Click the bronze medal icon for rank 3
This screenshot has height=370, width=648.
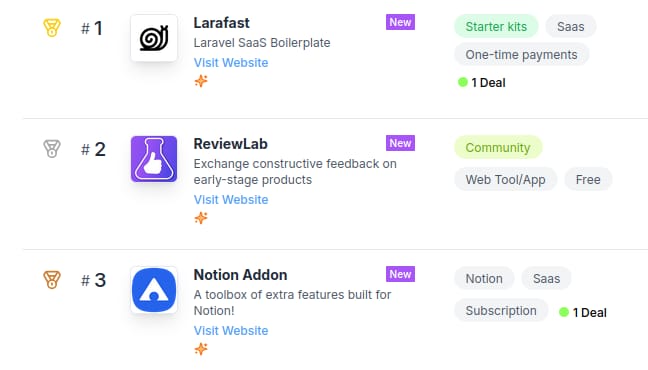52,280
